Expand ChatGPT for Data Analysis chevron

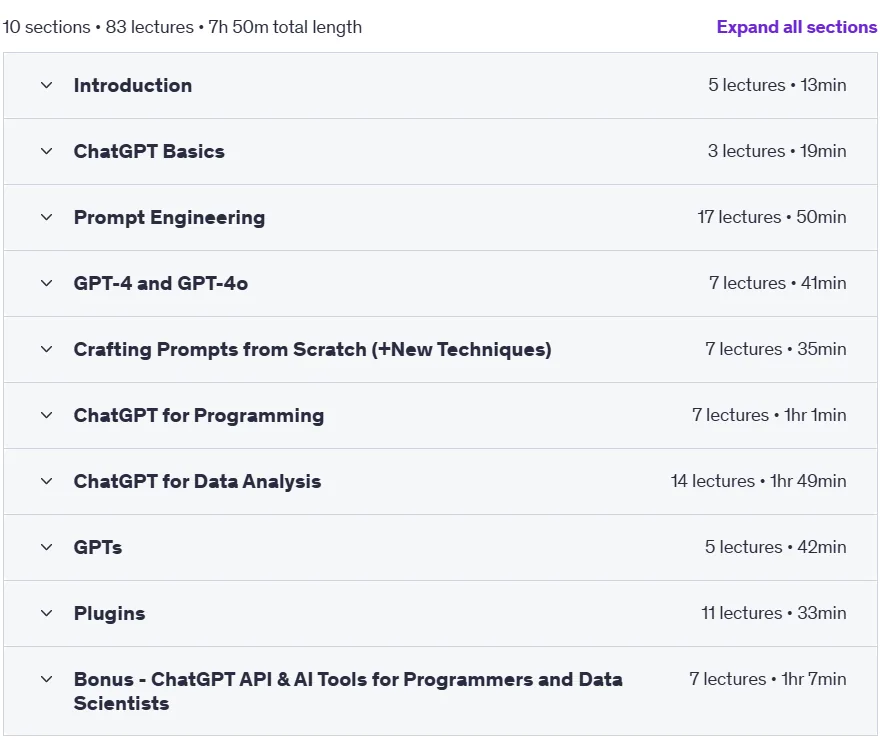(47, 481)
